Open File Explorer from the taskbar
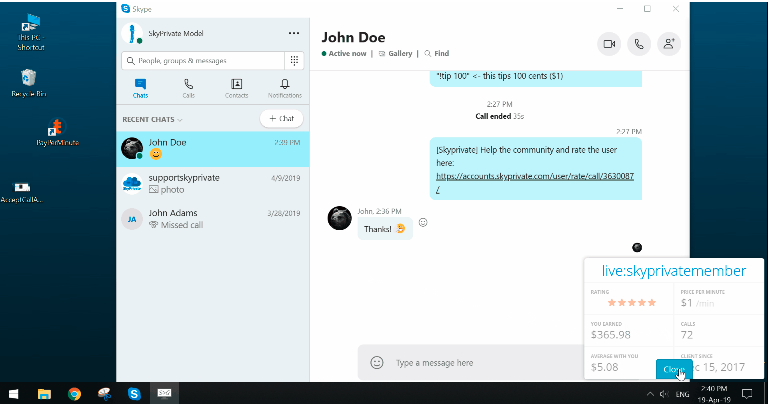Image resolution: width=773 pixels, height=406 pixels. [44, 394]
